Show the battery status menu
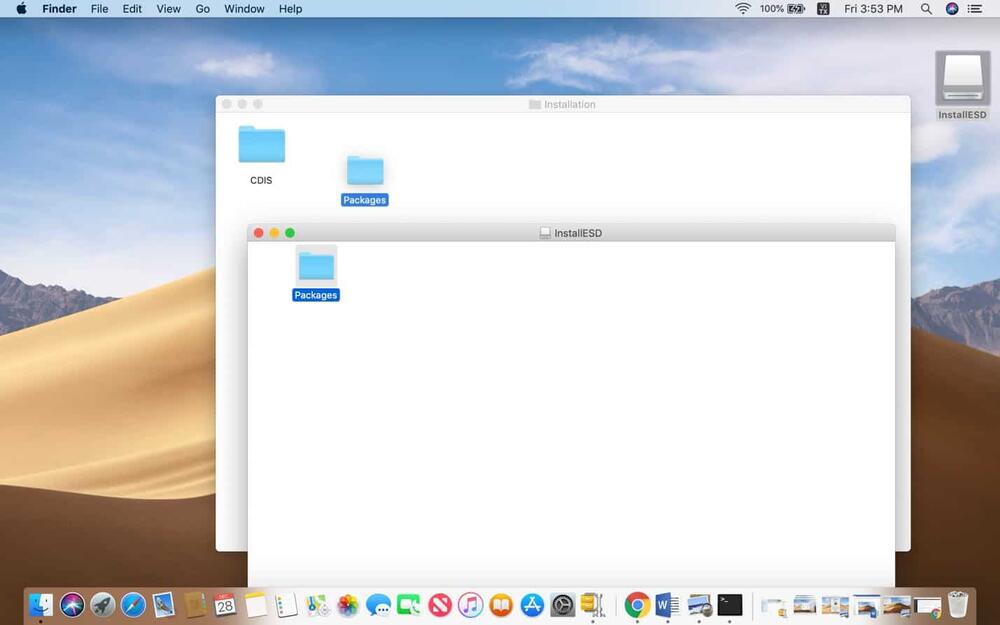The width and height of the screenshot is (1000, 625). (x=796, y=9)
